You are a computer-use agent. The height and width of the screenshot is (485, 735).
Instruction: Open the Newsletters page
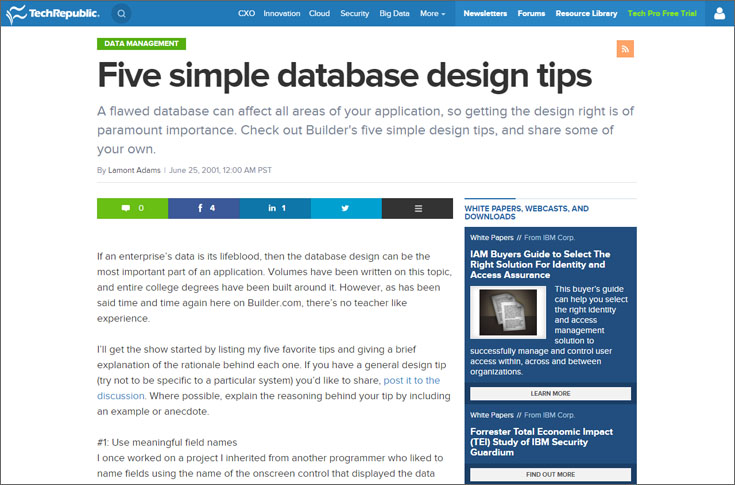point(485,14)
